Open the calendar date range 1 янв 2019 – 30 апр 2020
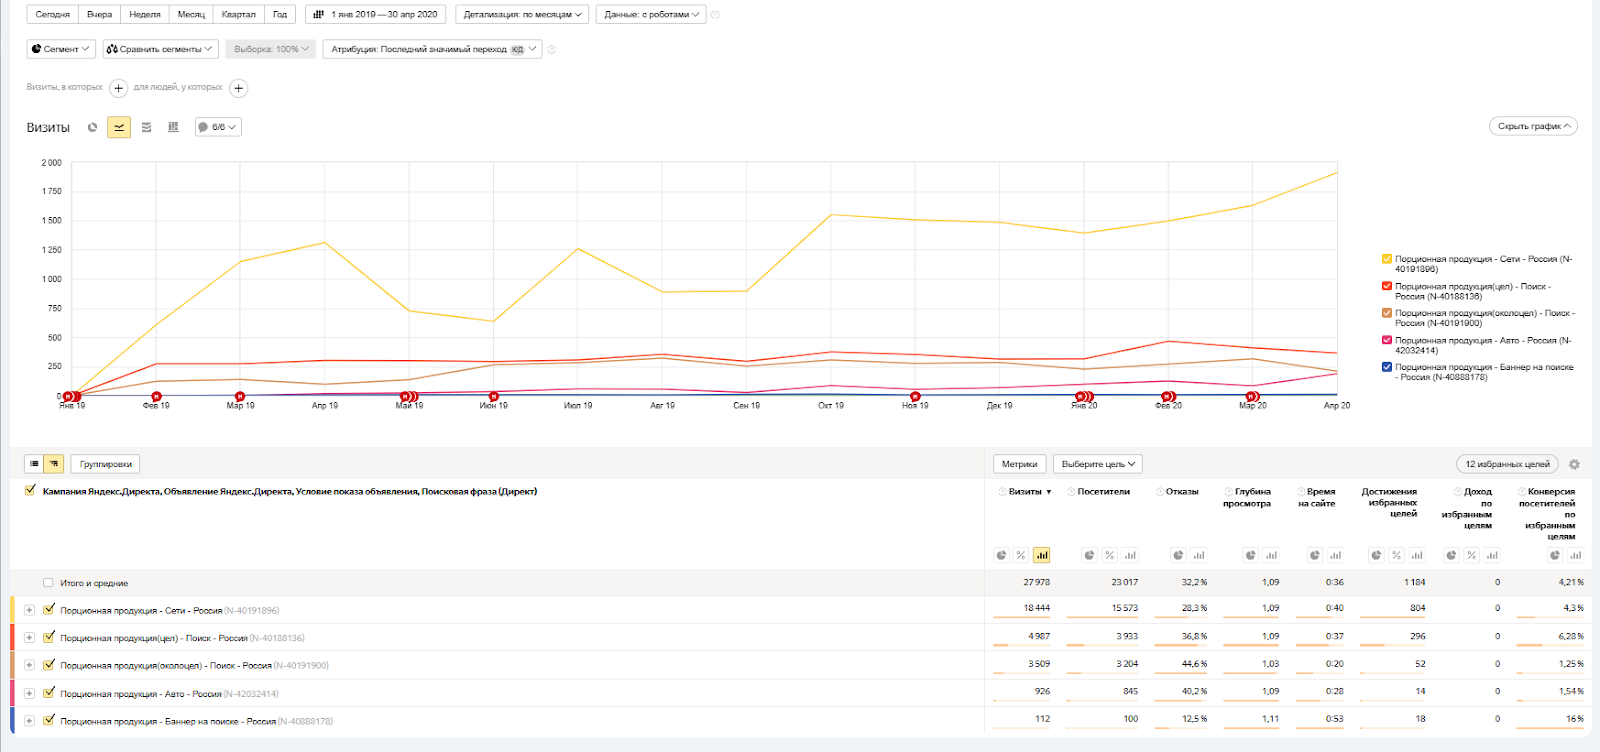The height and width of the screenshot is (752, 1600). pyautogui.click(x=376, y=15)
